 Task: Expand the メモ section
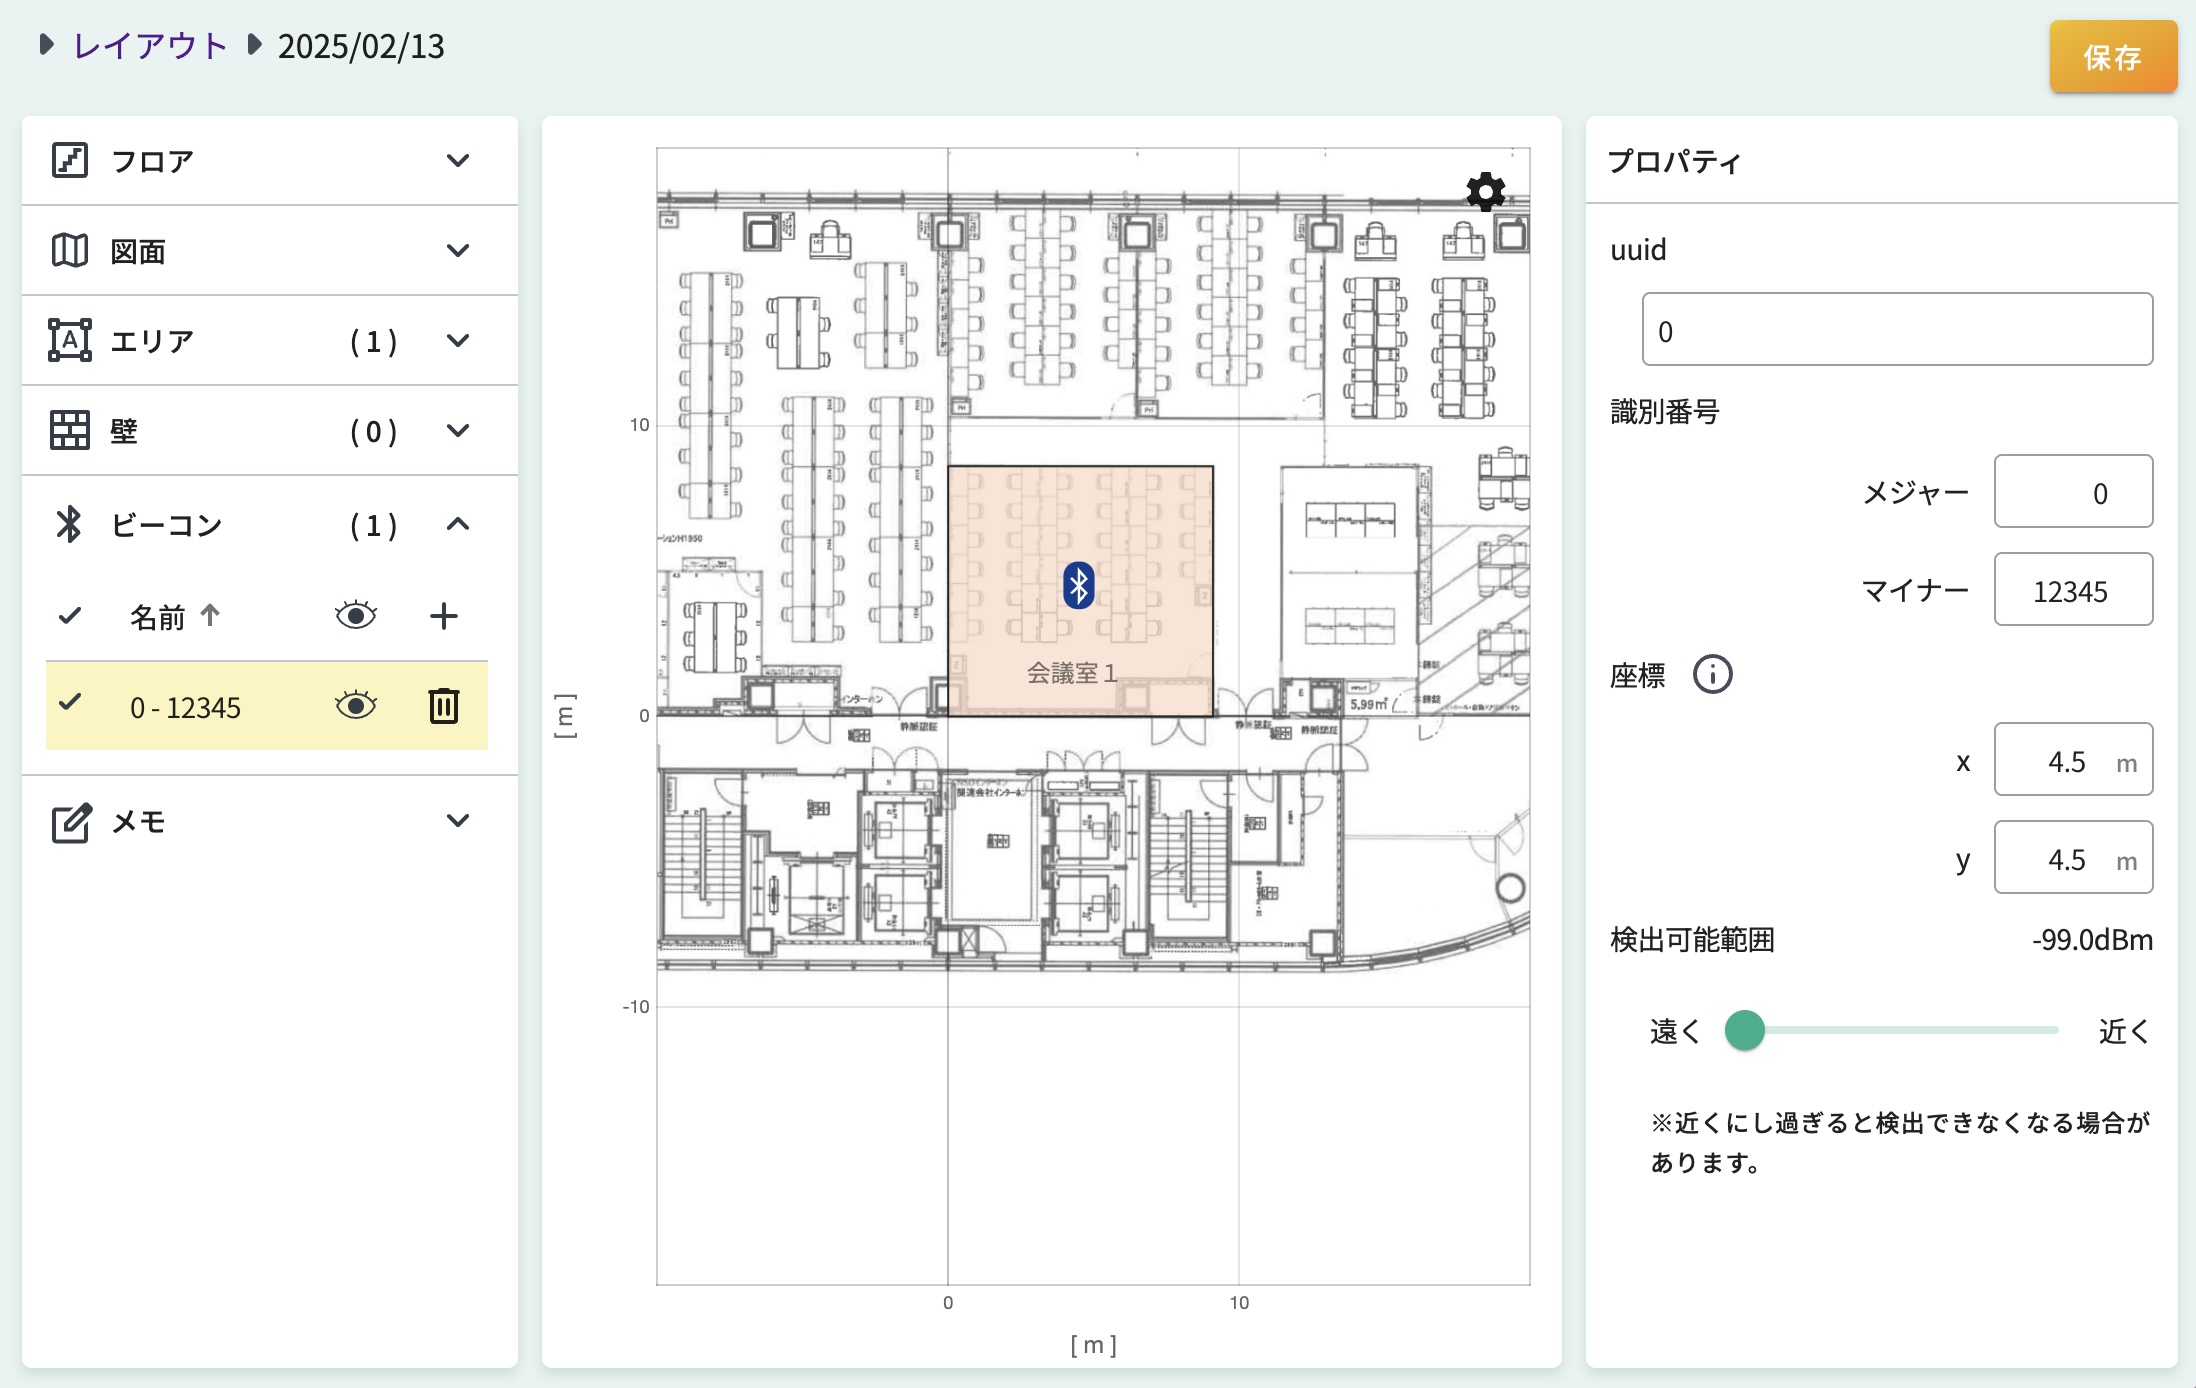458,820
